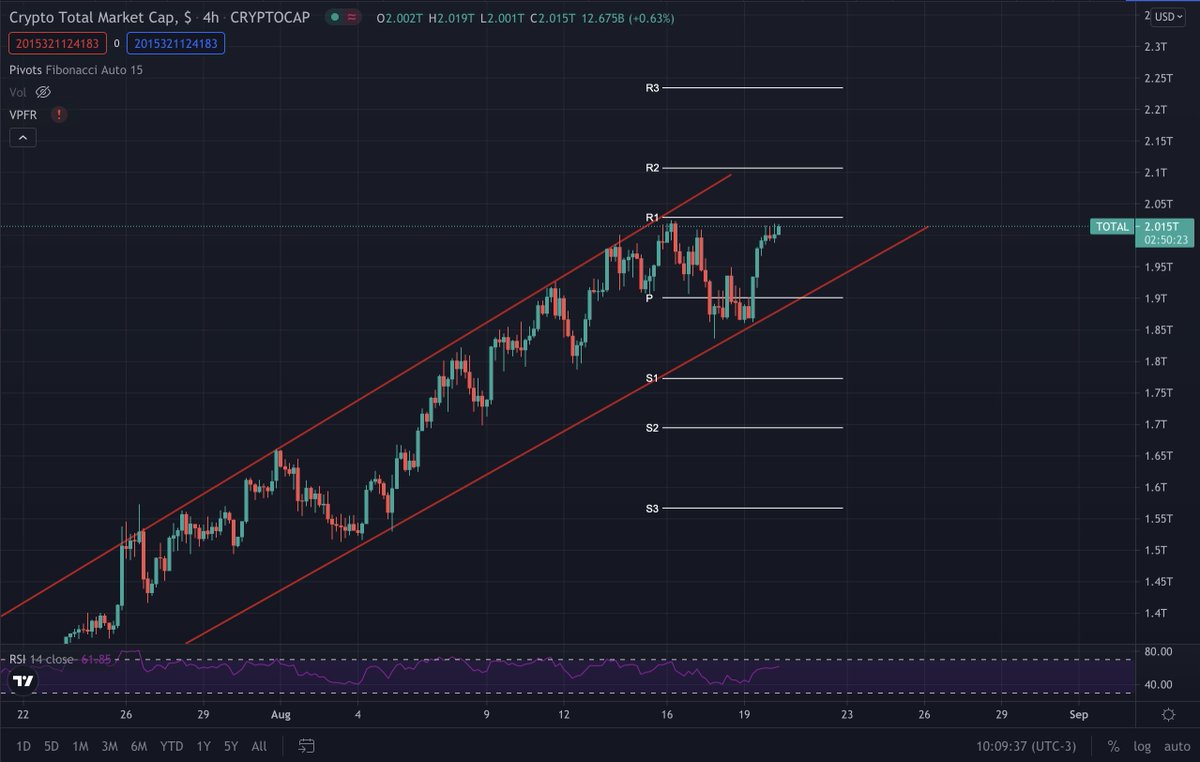1200x762 pixels.
Task: Open chart settings gear icon
Action: point(1168,714)
